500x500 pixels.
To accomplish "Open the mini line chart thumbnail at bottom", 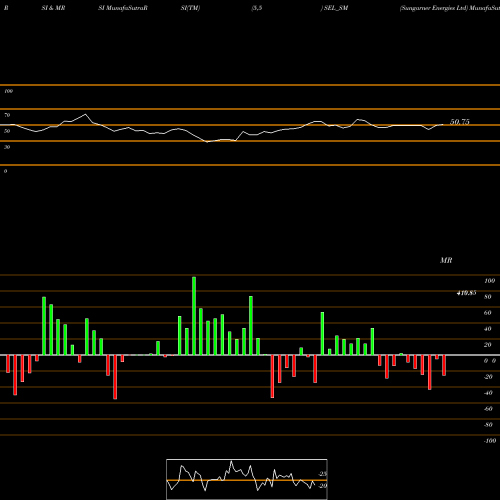I will tap(247, 479).
